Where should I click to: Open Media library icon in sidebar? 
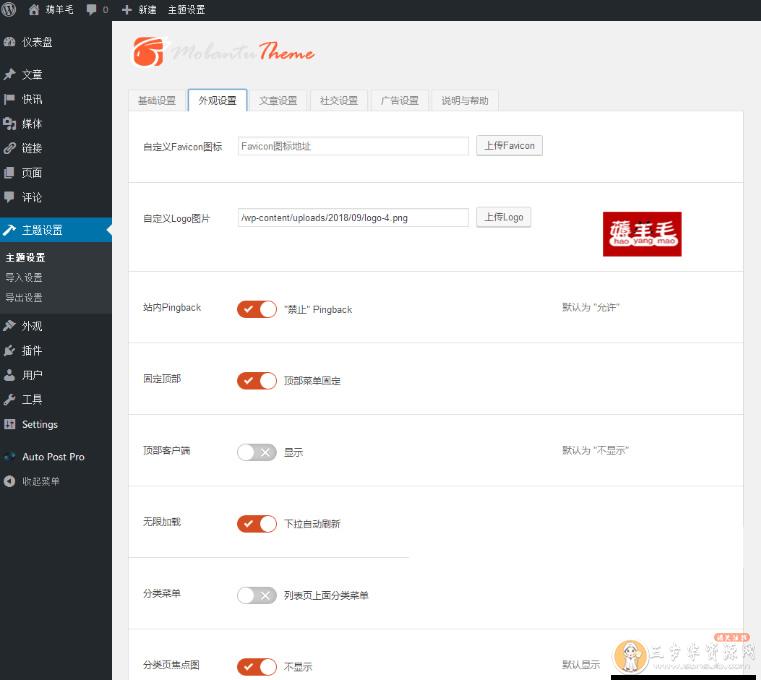click(10, 124)
